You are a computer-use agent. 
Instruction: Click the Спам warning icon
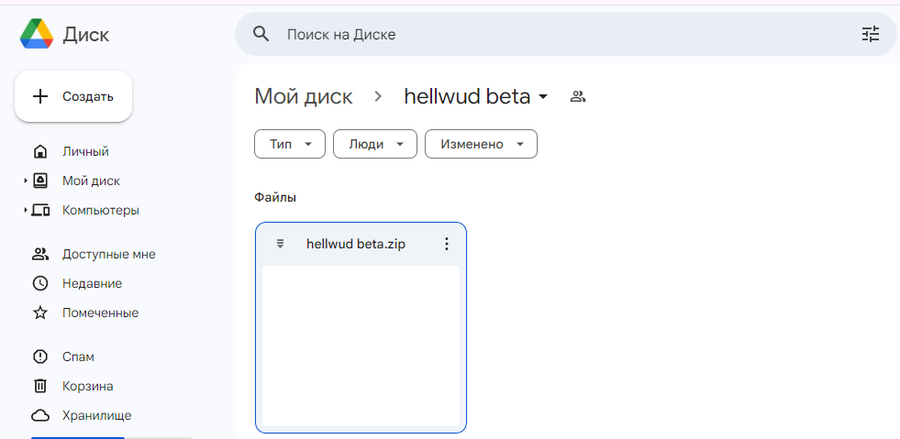tap(40, 357)
